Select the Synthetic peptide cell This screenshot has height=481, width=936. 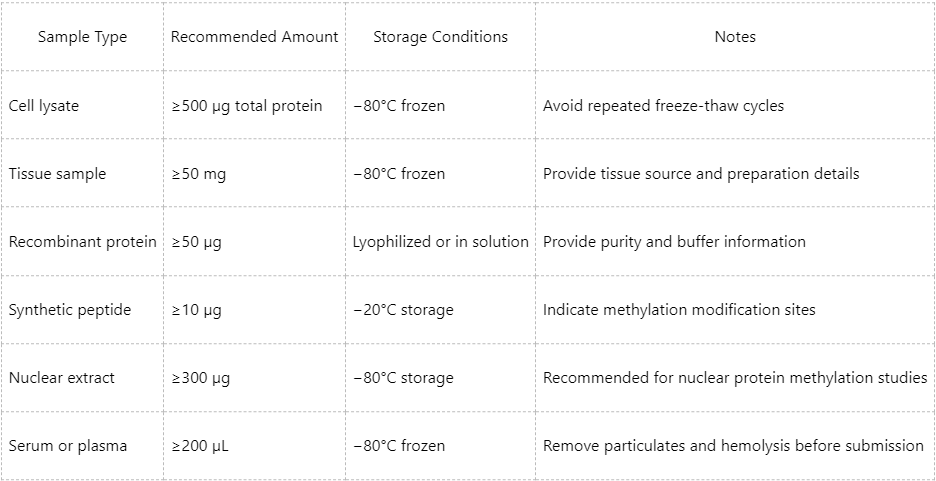[70, 309]
